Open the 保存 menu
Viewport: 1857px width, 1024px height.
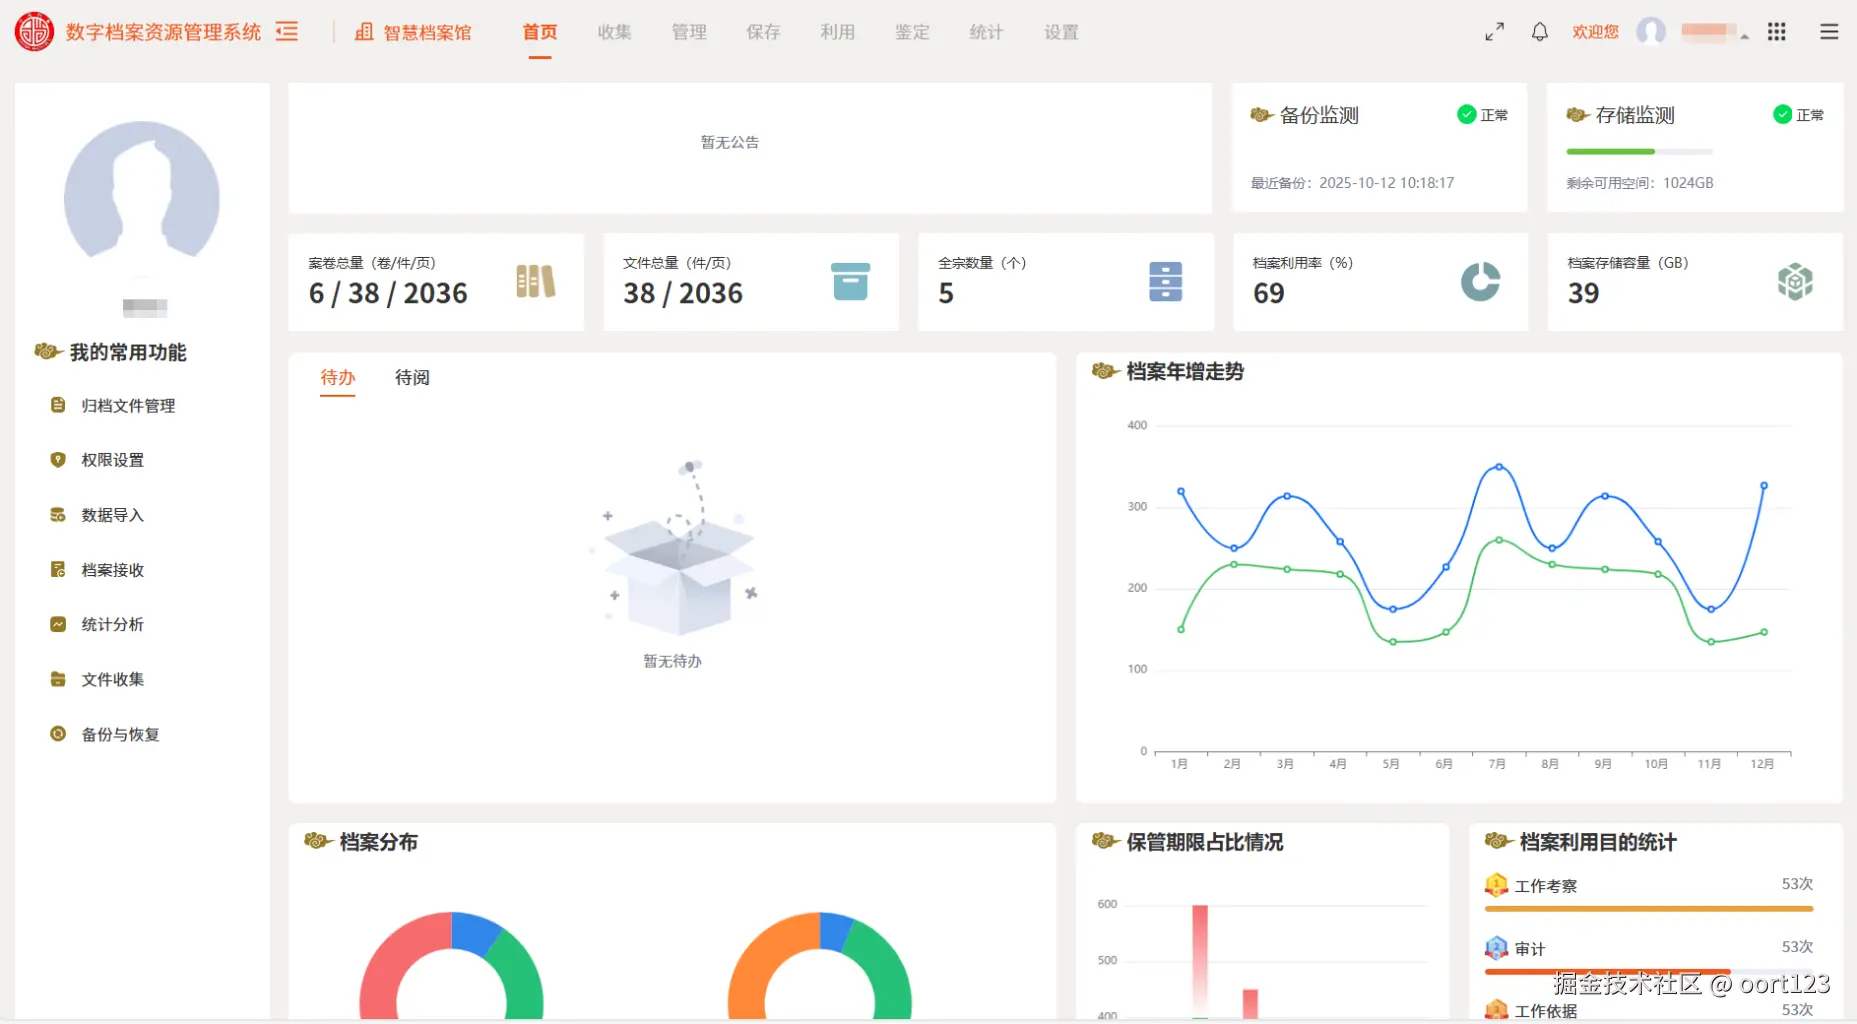point(763,32)
